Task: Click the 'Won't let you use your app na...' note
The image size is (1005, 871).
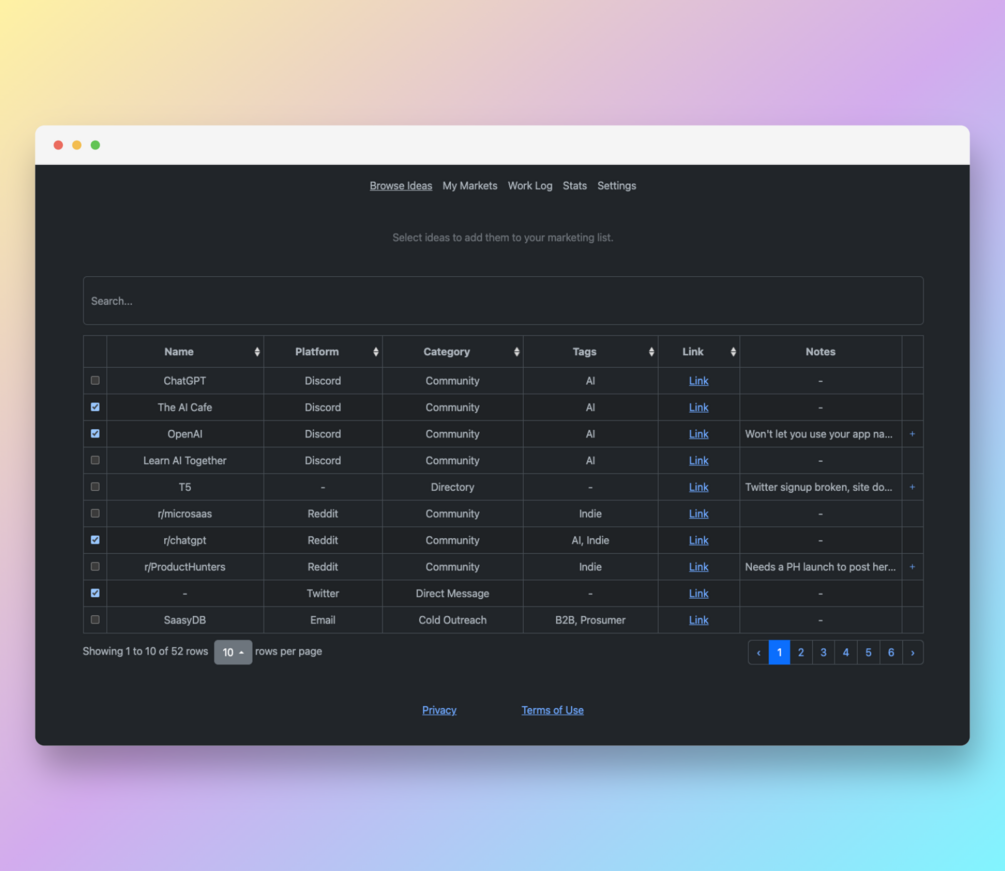Action: (x=818, y=434)
